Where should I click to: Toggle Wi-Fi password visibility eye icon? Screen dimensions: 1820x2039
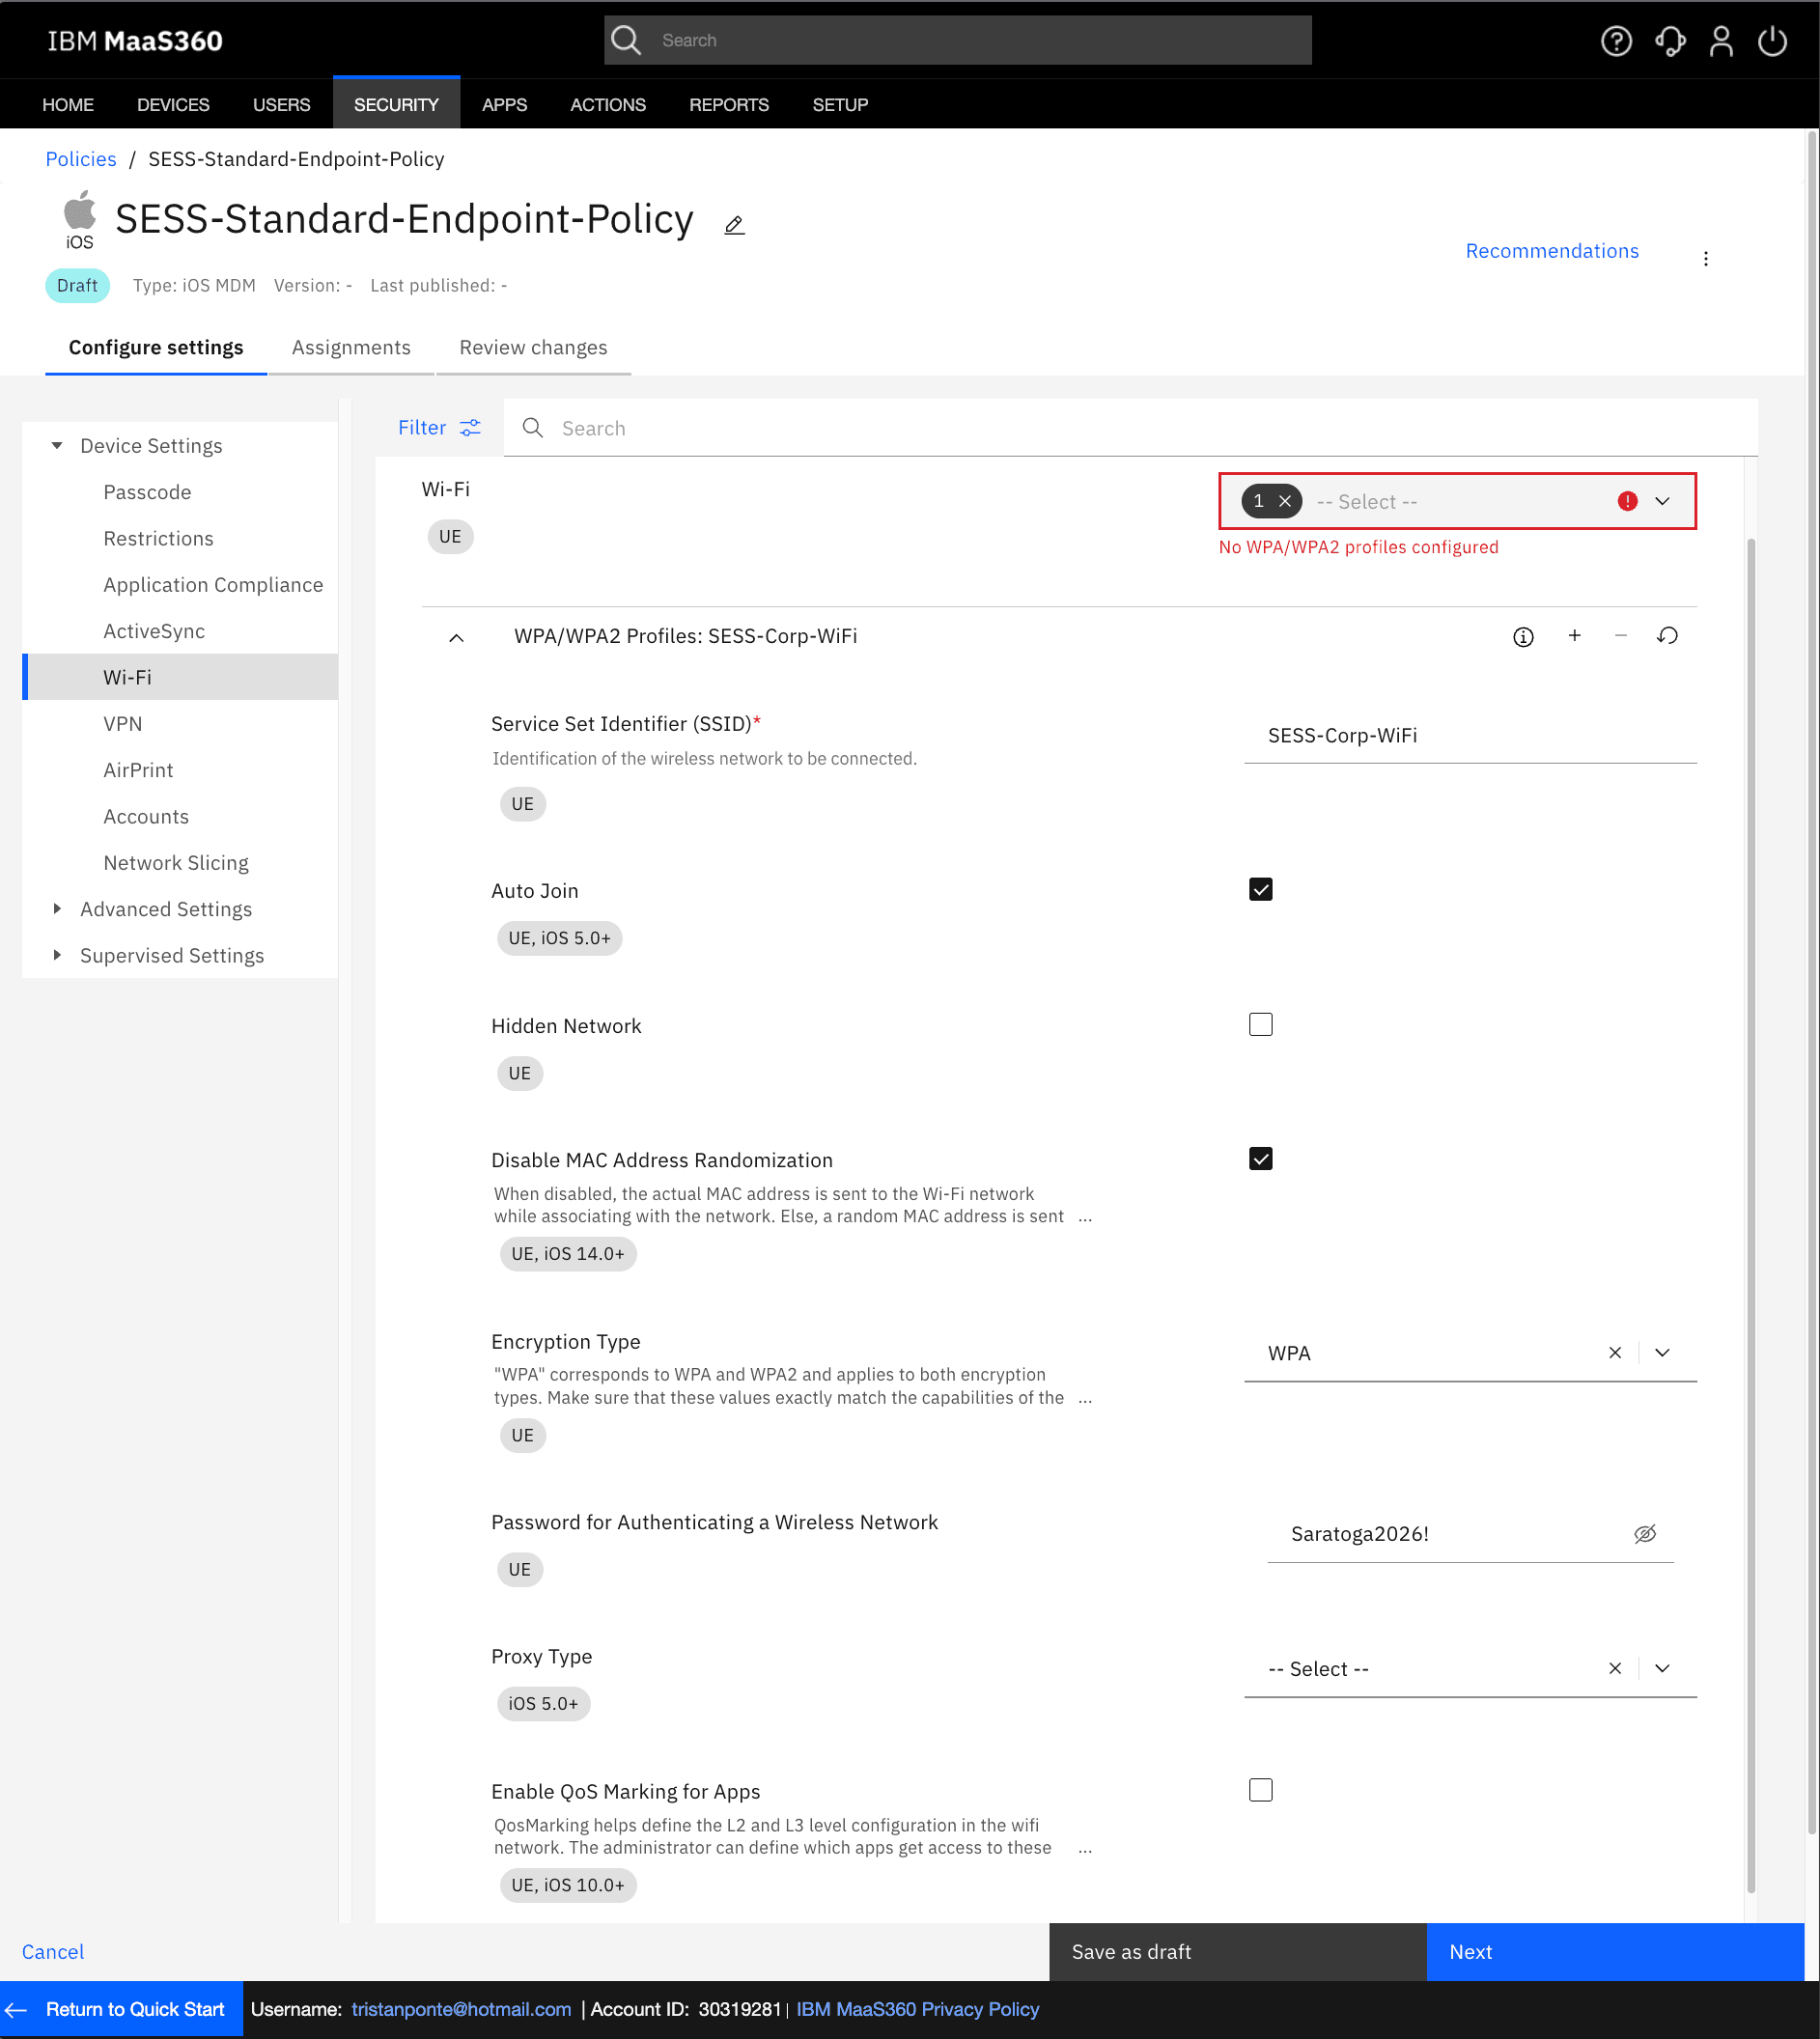click(x=1645, y=1533)
